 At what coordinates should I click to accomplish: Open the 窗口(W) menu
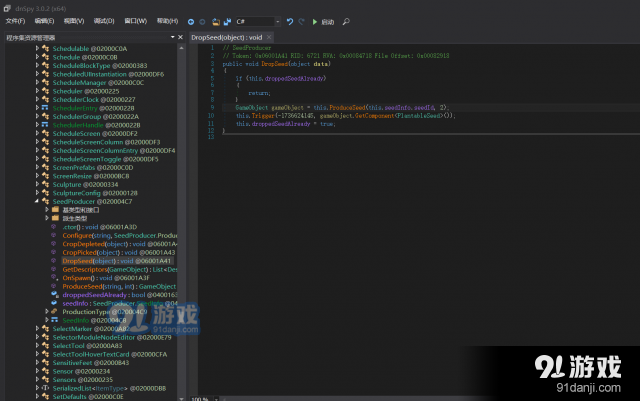coord(136,21)
